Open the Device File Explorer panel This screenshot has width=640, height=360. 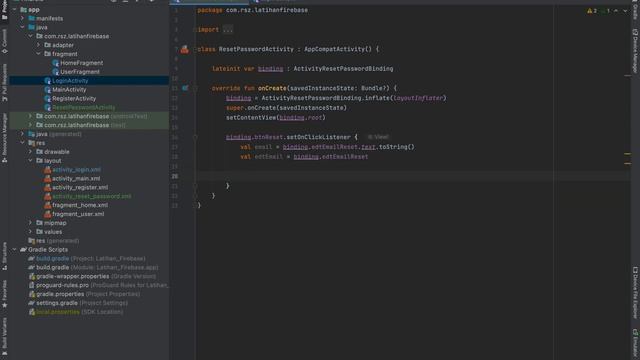tap(635, 292)
